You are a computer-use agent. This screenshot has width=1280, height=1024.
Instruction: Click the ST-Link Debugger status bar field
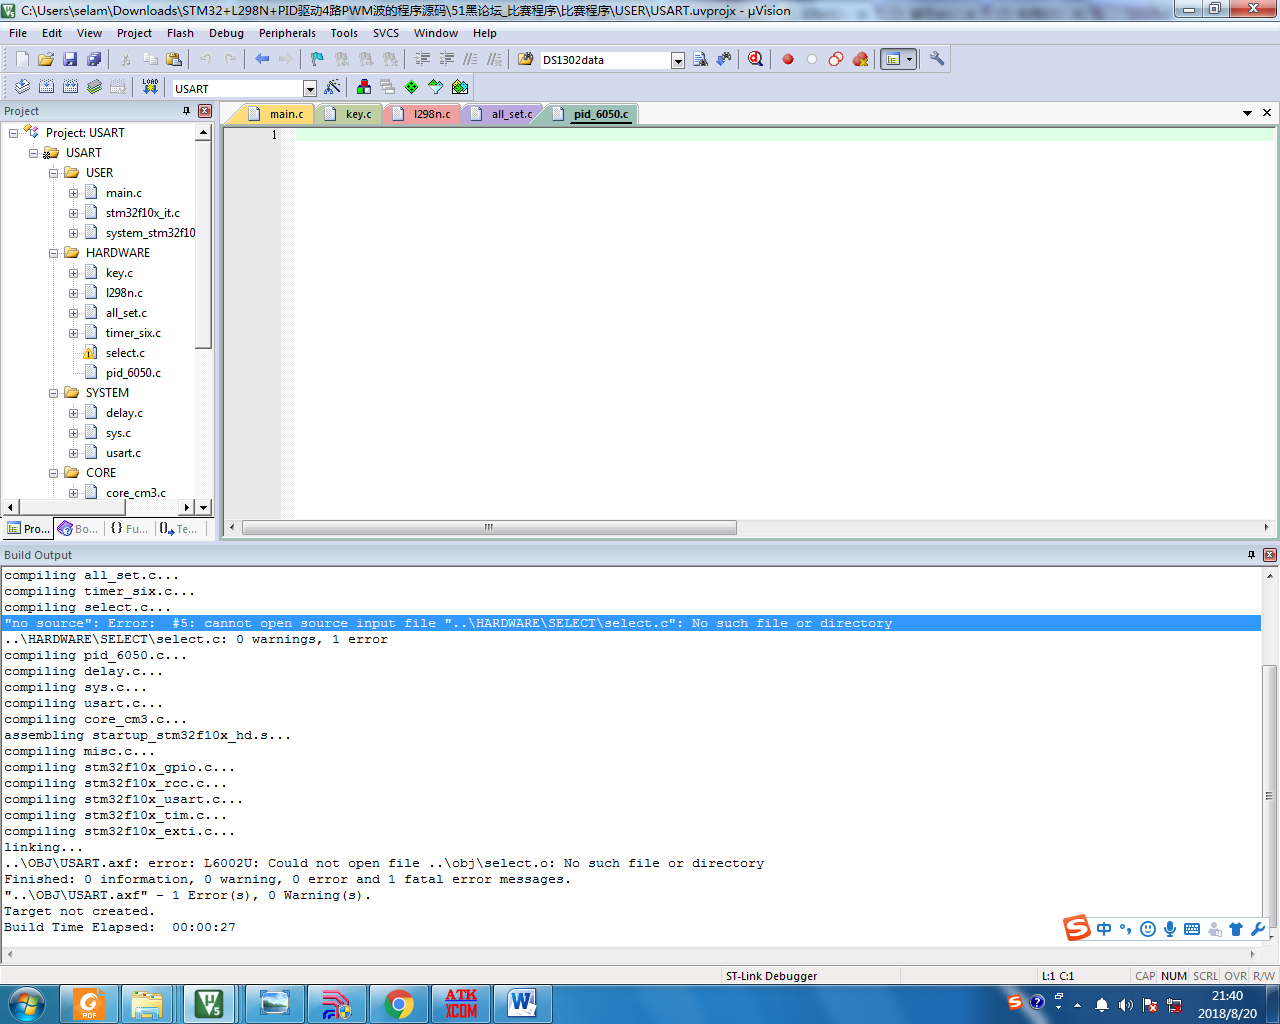[810, 976]
